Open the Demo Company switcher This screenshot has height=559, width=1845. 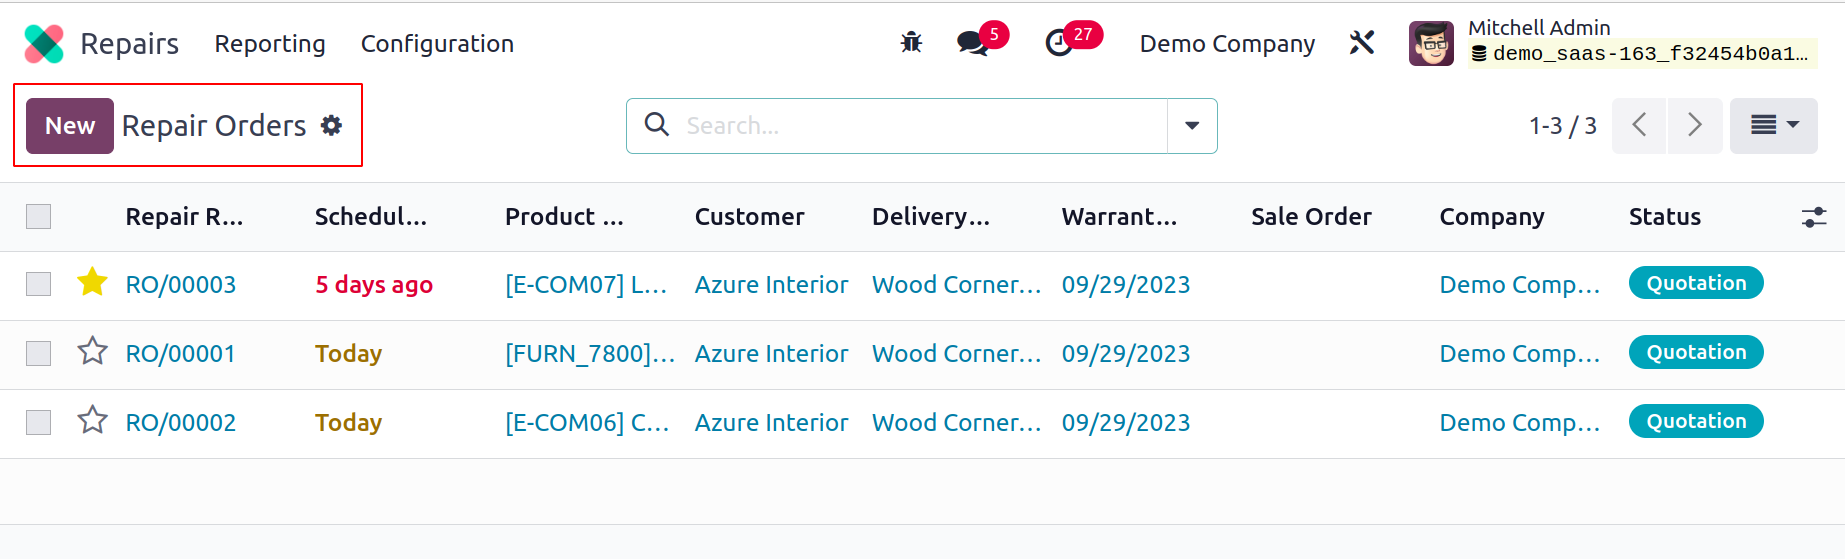coord(1227,44)
